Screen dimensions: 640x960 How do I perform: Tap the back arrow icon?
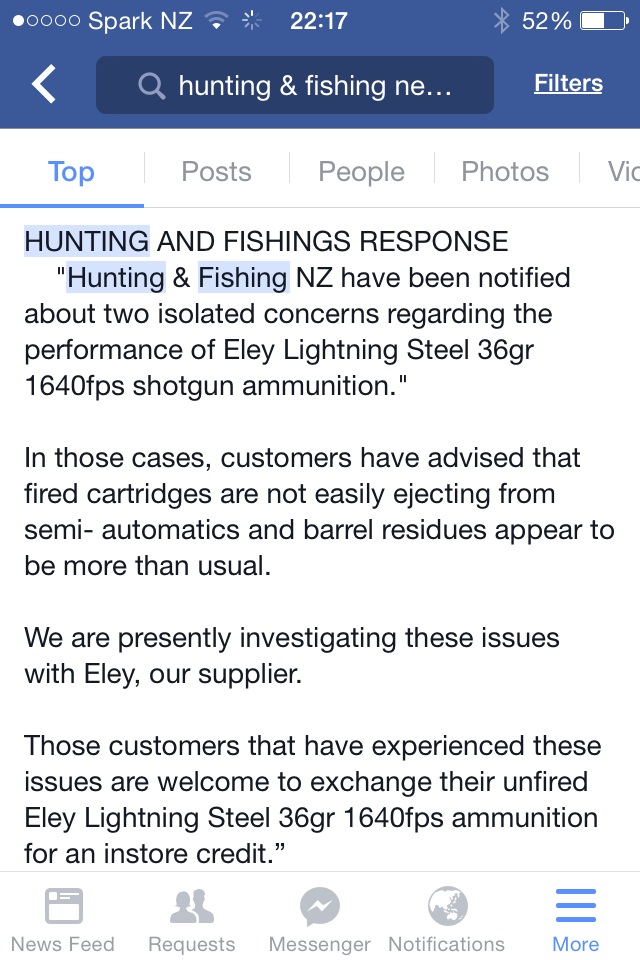click(x=44, y=84)
